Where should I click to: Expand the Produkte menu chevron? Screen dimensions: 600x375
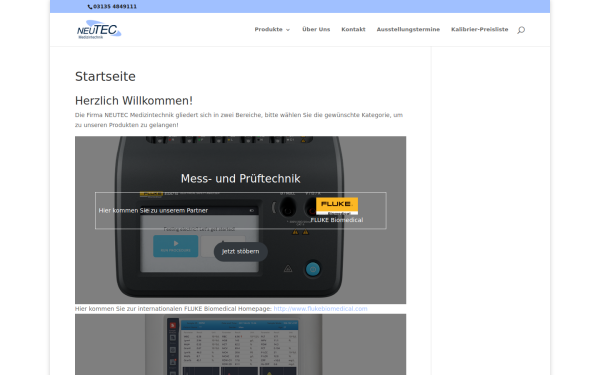click(x=288, y=30)
